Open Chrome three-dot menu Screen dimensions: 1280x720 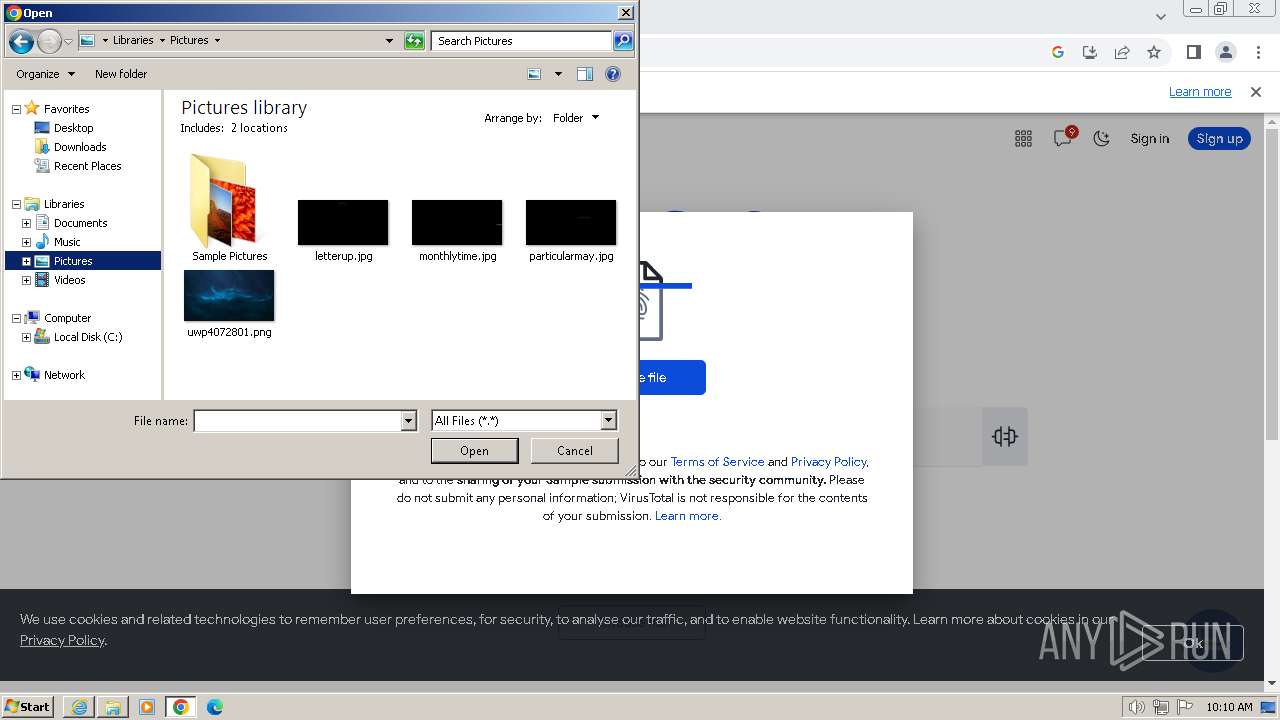(x=1258, y=52)
